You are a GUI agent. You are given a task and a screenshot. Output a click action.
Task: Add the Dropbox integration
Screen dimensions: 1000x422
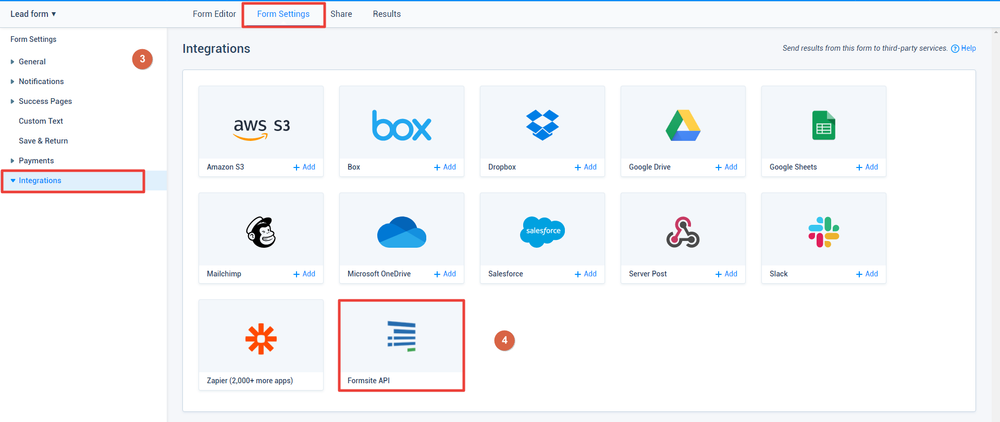(585, 167)
